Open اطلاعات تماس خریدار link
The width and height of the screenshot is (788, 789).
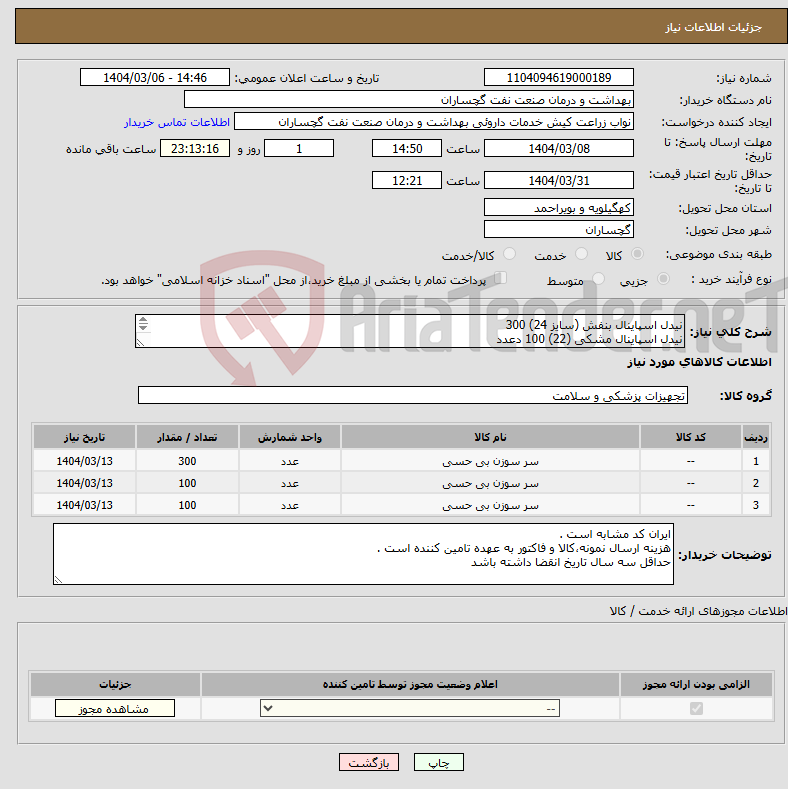(177, 122)
